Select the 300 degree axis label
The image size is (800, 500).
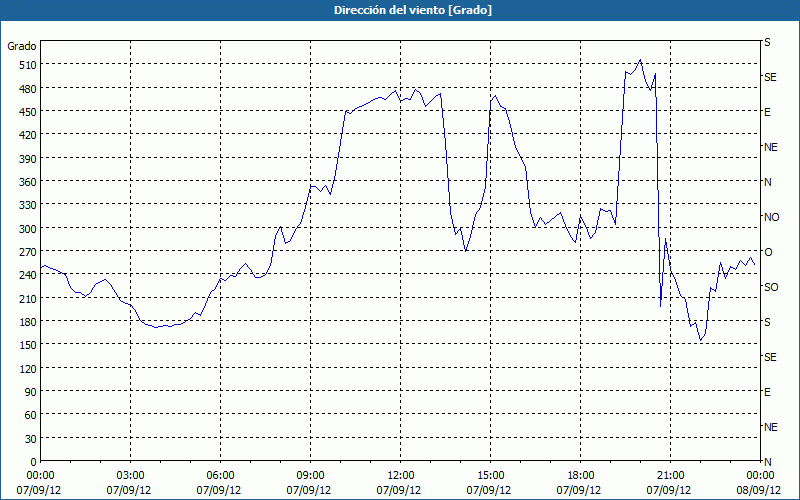(x=28, y=228)
